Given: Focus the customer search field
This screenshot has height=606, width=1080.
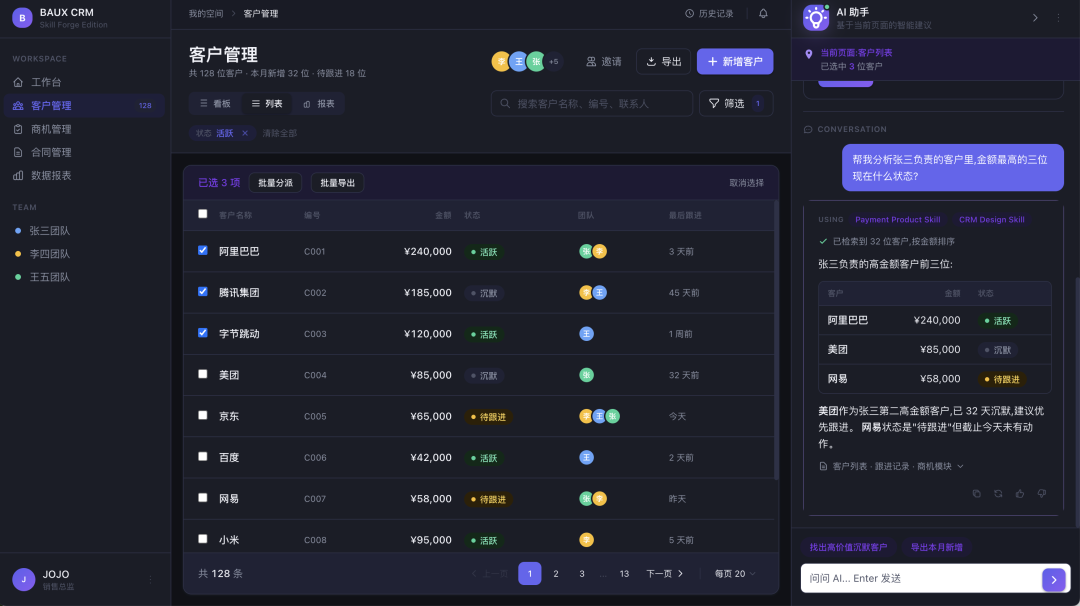Looking at the screenshot, I should (592, 103).
